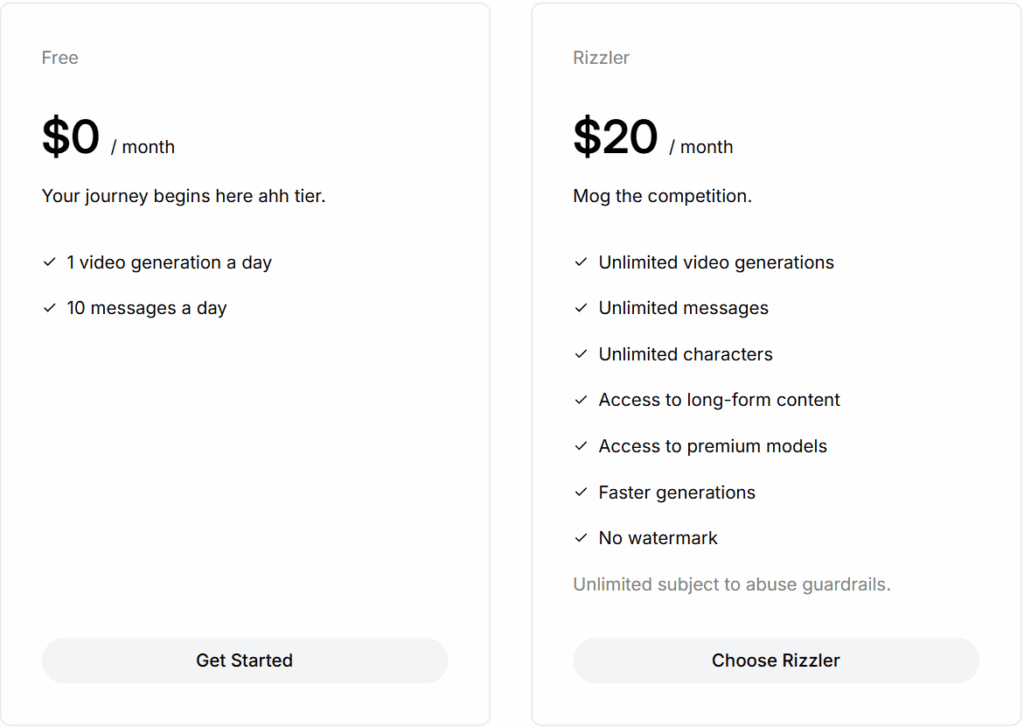This screenshot has width=1024, height=727.
Task: Click checkmark next to Faster generations
Action: [581, 492]
